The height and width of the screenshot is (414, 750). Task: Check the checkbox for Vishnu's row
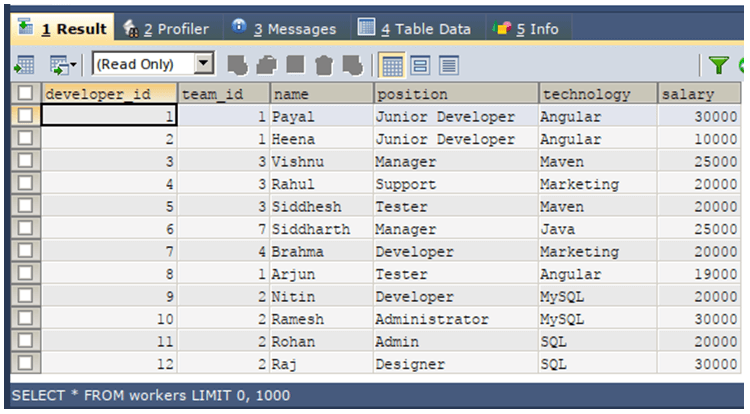(x=25, y=160)
